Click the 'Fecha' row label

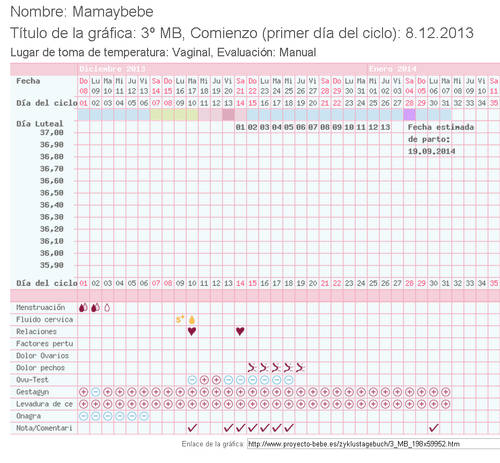coord(28,81)
